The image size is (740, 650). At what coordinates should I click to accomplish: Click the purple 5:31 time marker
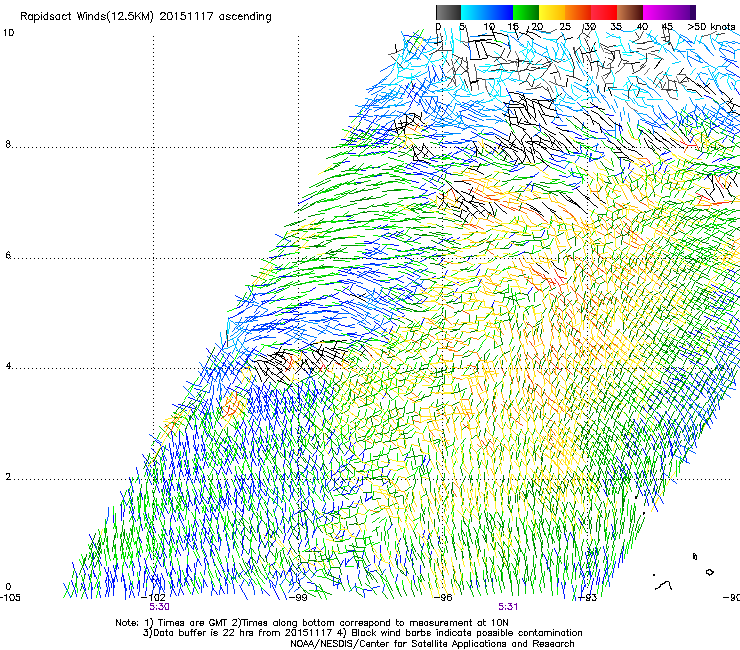[508, 607]
